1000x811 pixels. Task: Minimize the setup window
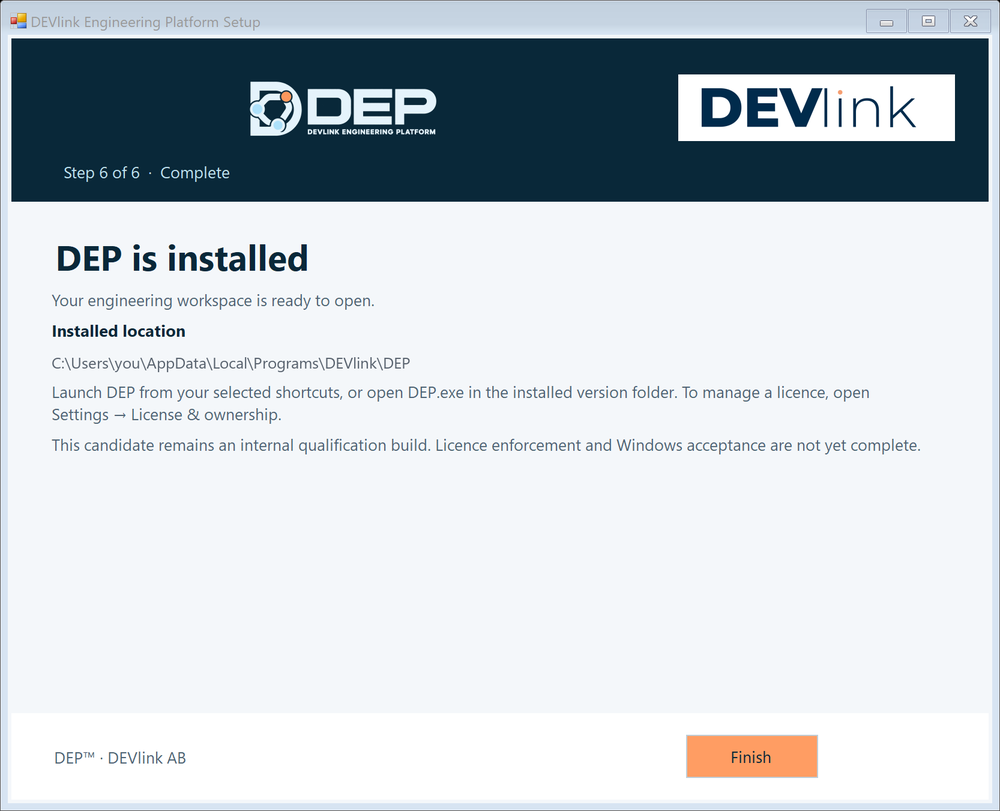886,22
